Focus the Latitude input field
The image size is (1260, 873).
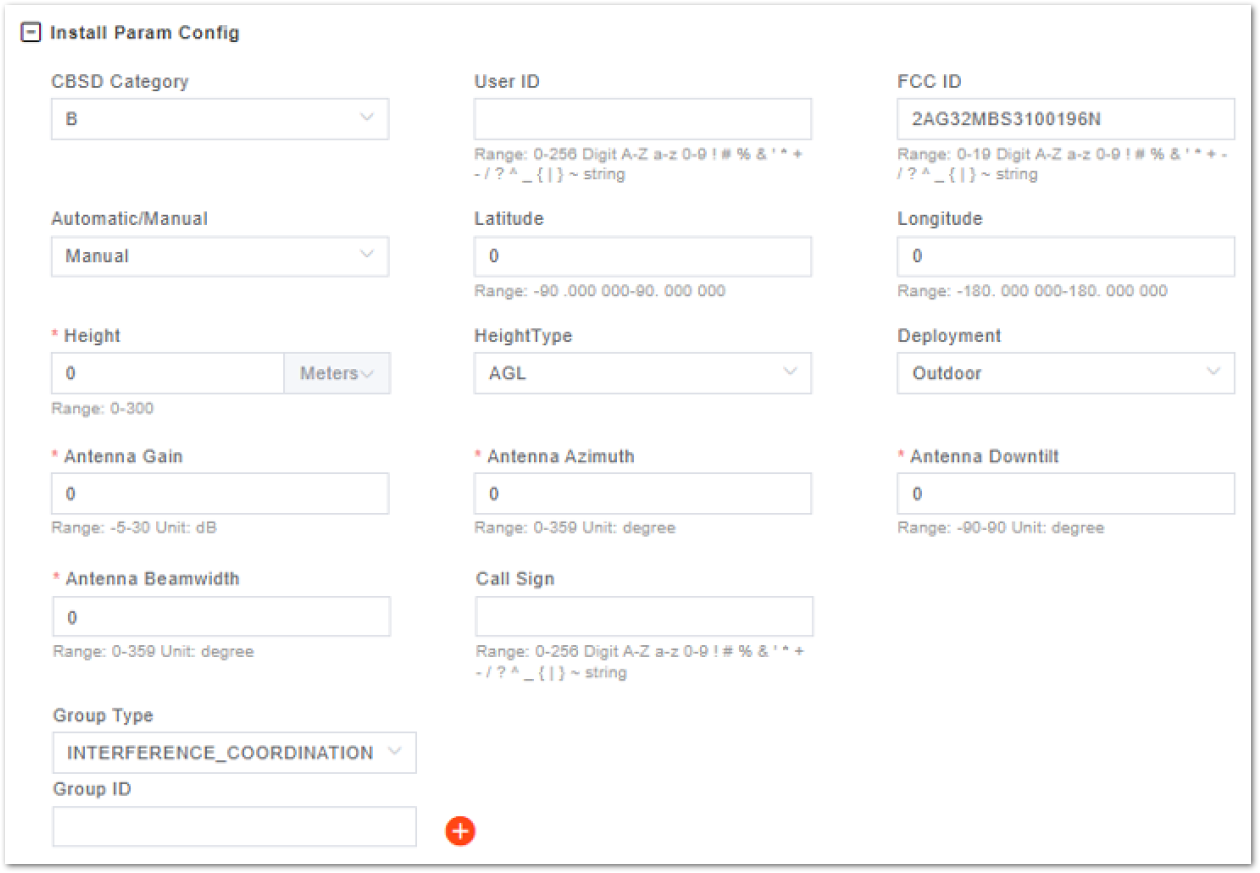(643, 256)
